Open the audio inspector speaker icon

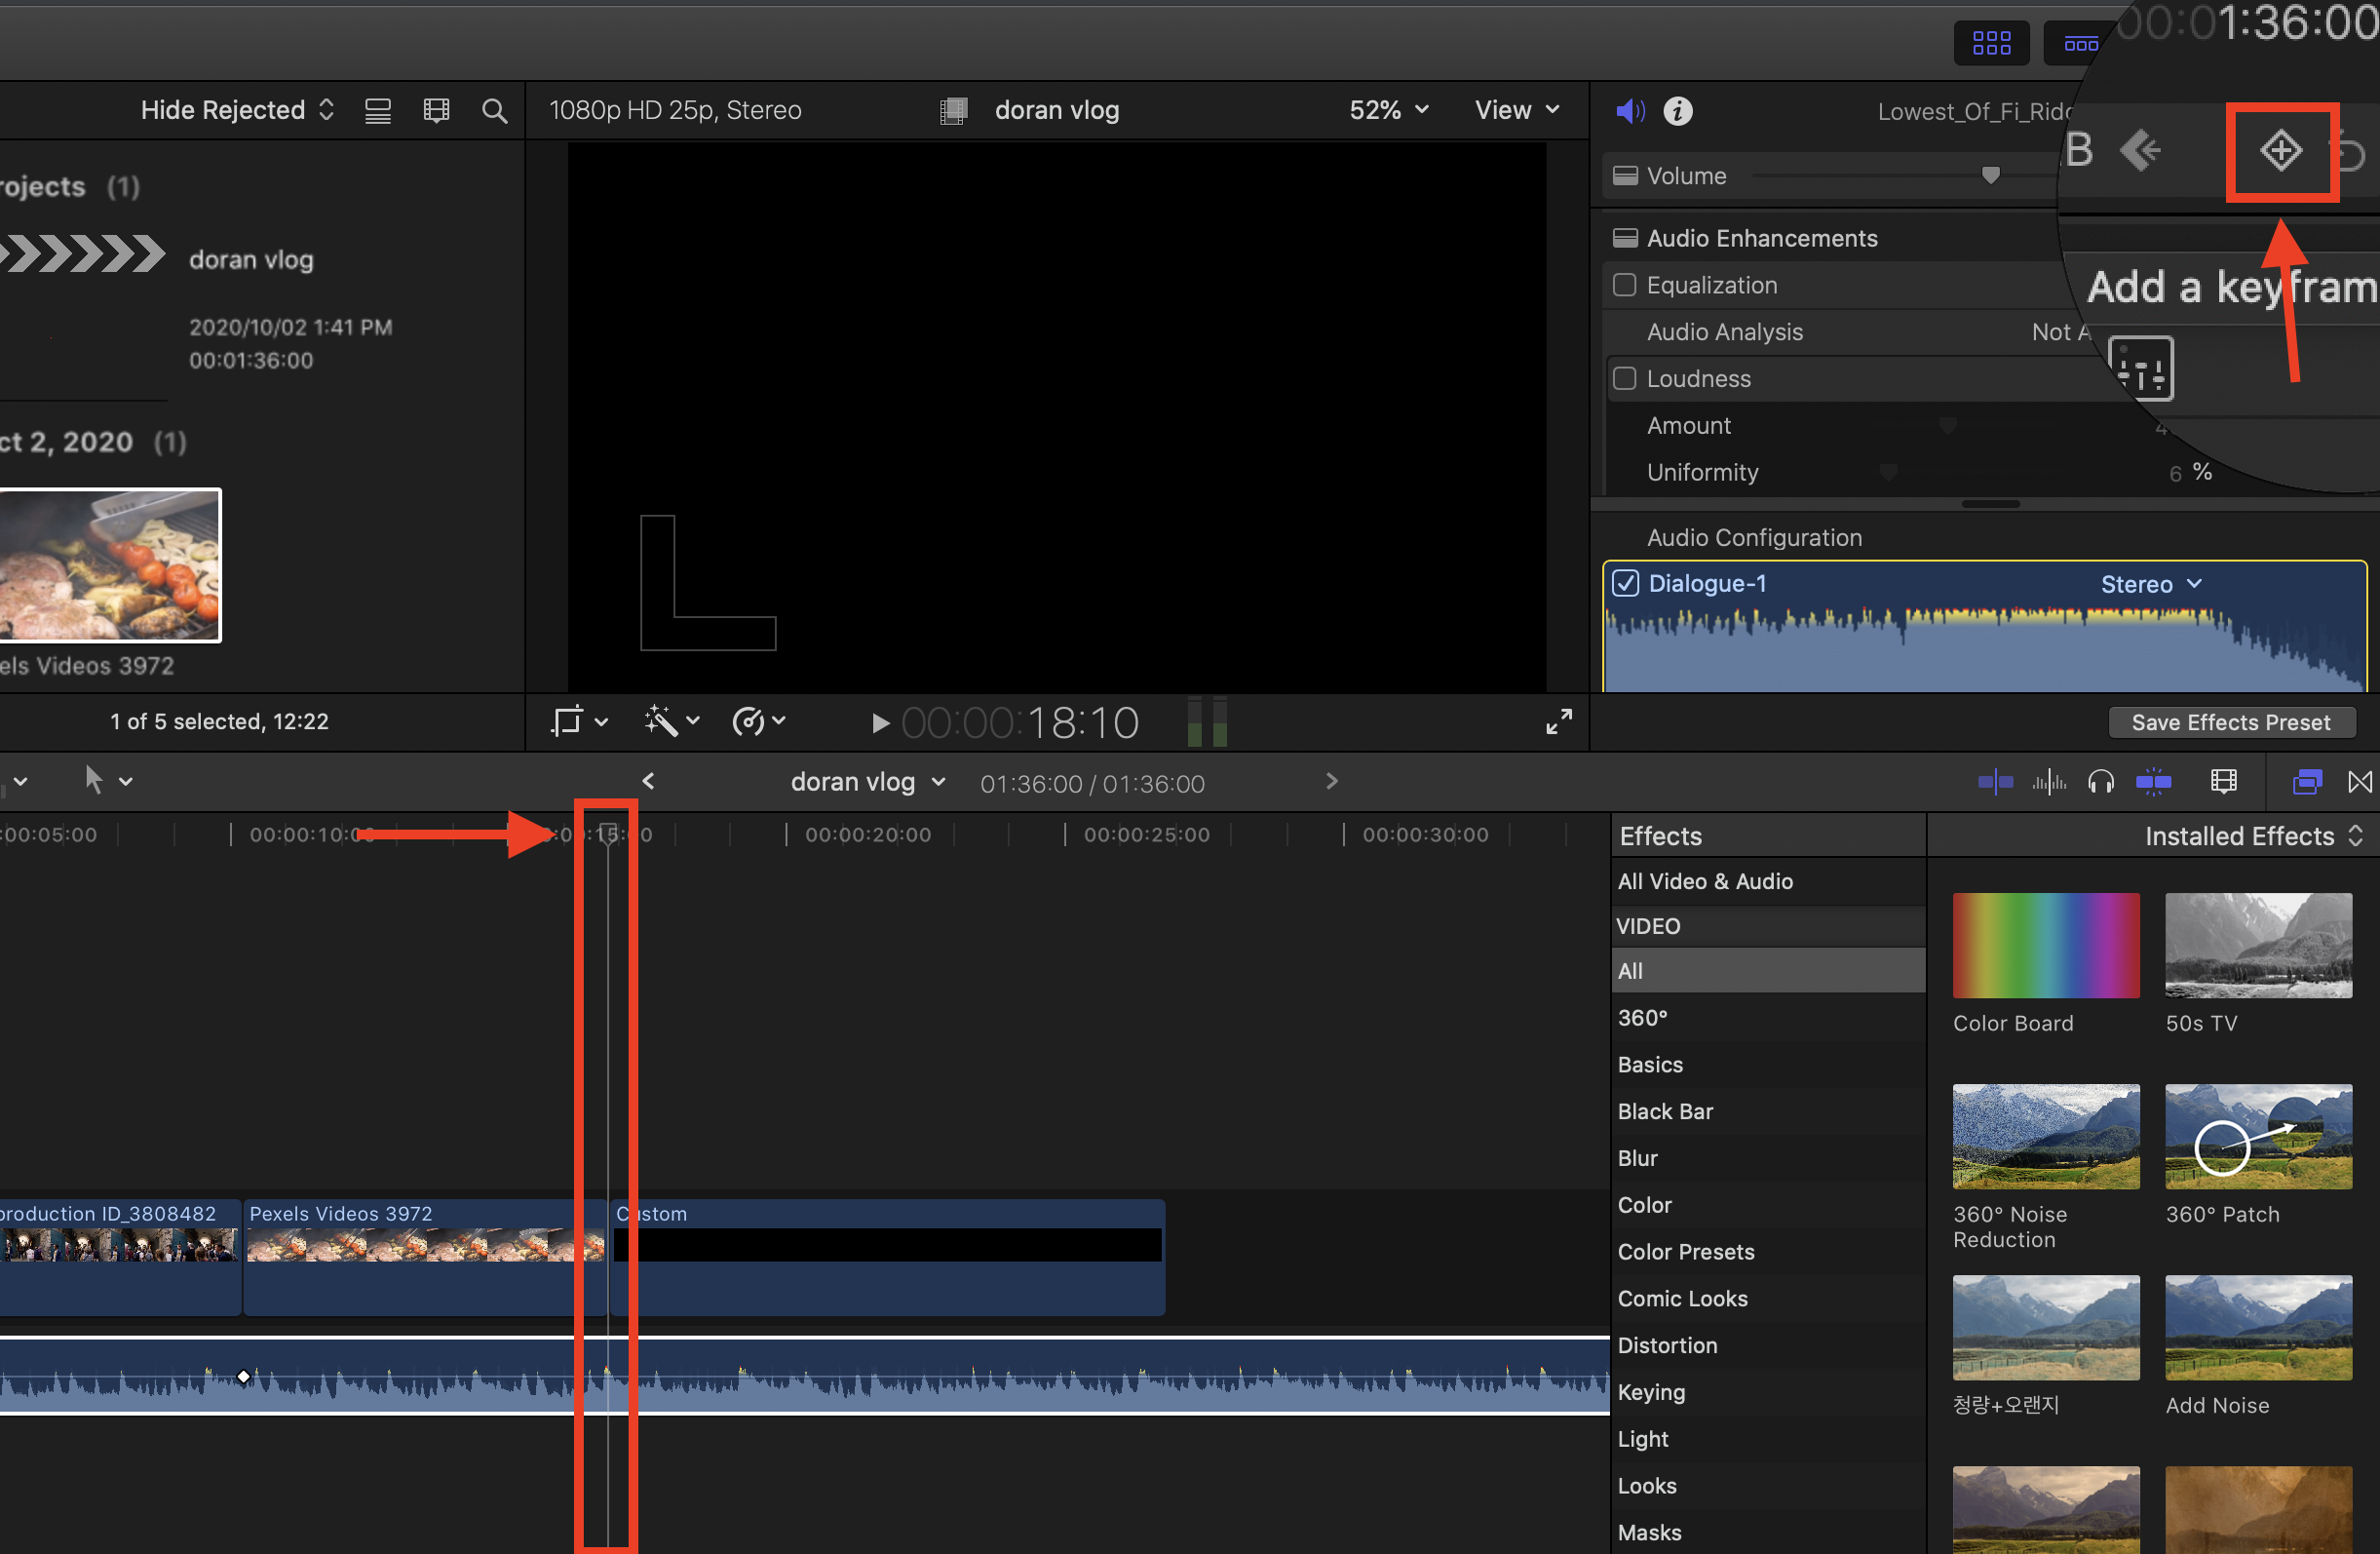[x=1629, y=111]
